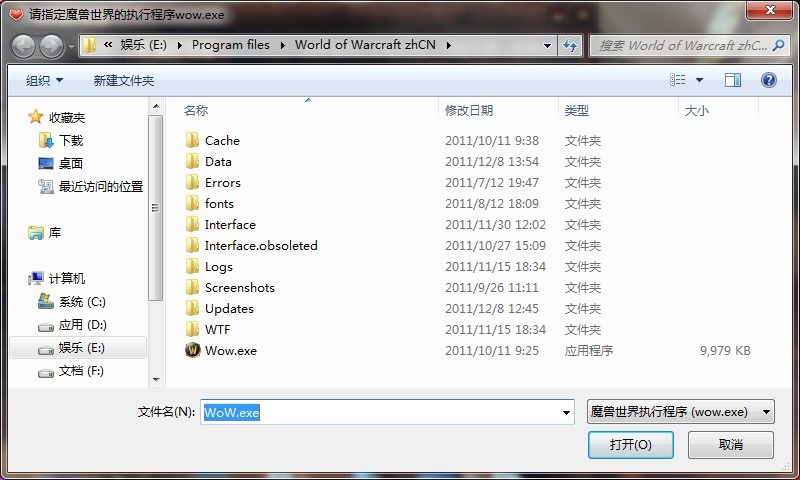This screenshot has width=800, height=480.
Task: Open the 魔兽世界执行程序 (wow.exe) file type dropdown
Action: (681, 412)
